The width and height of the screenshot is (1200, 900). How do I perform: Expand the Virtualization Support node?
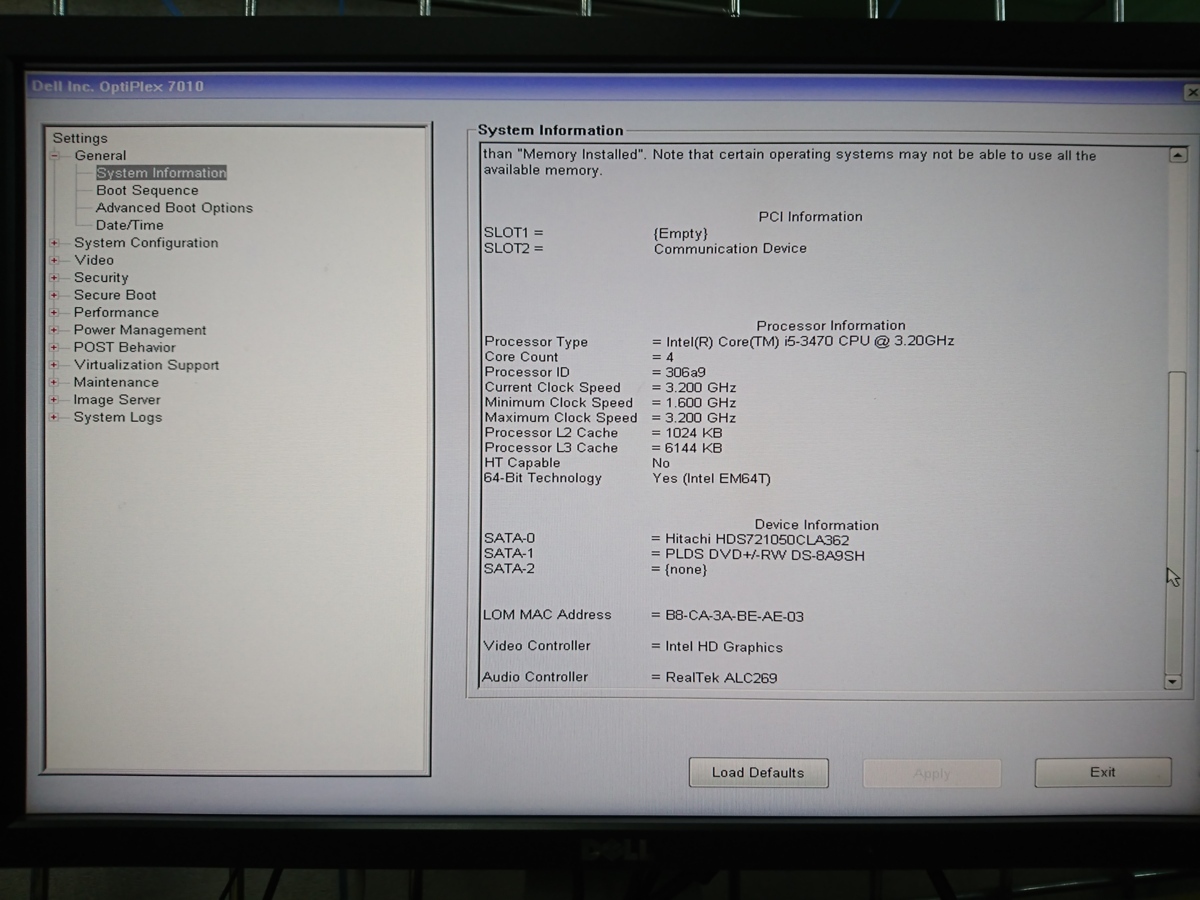(54, 365)
